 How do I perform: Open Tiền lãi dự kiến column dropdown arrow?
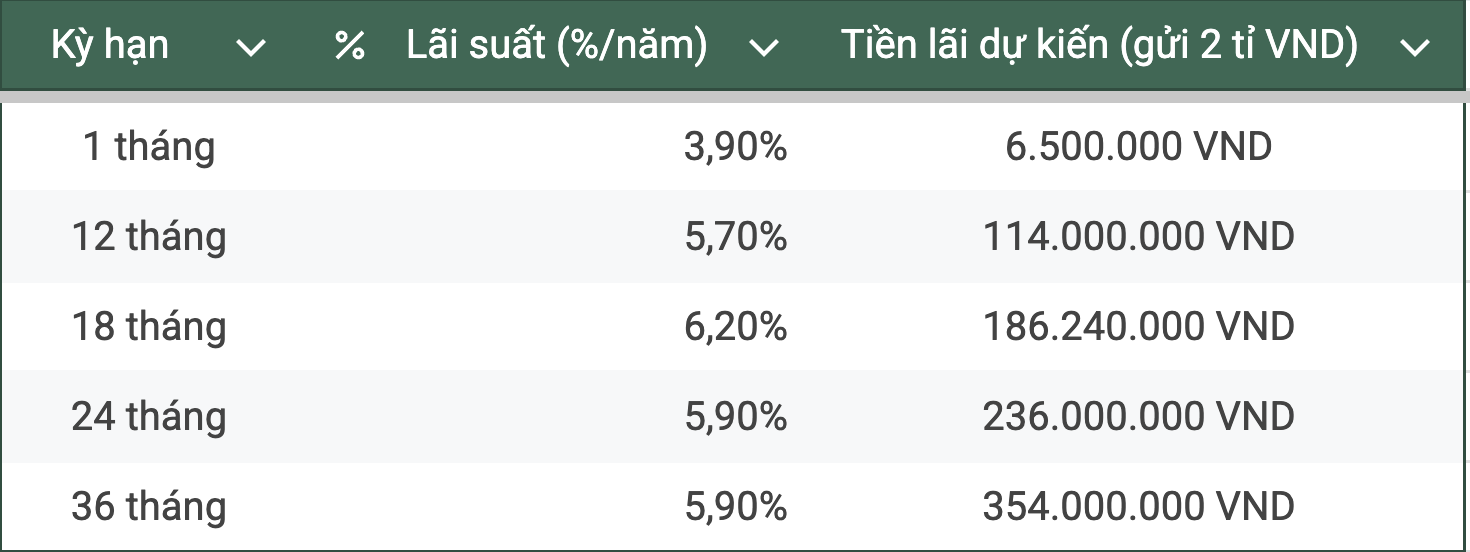coord(1415,48)
